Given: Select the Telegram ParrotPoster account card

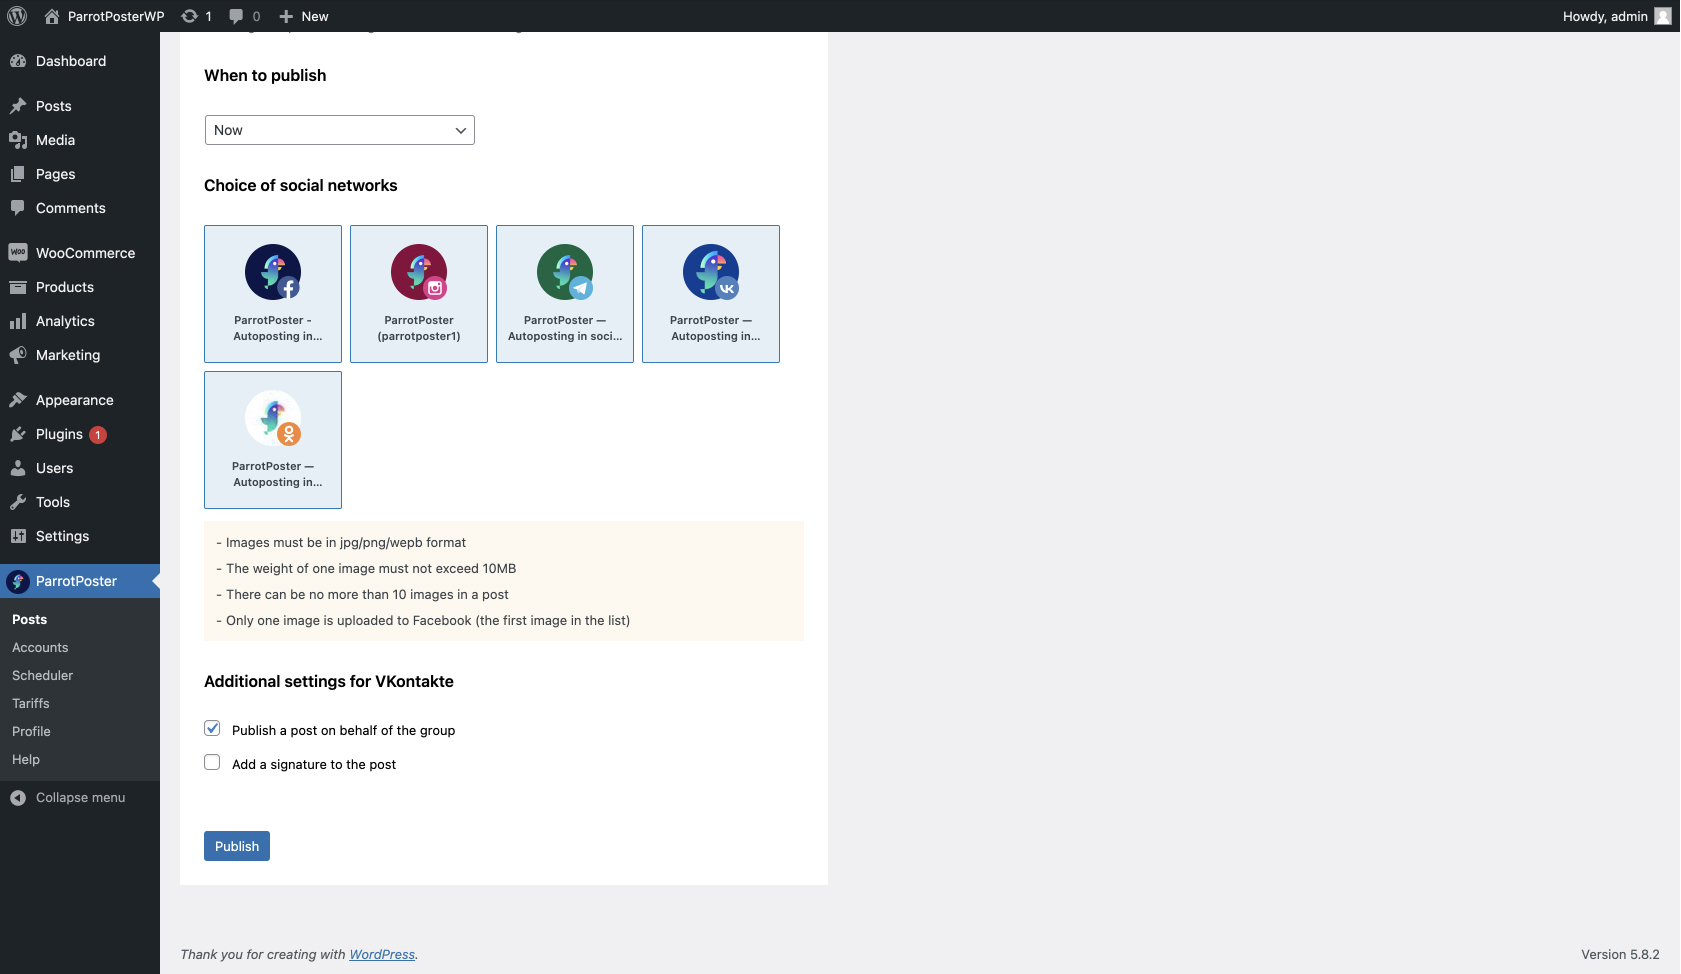Looking at the screenshot, I should pyautogui.click(x=565, y=294).
